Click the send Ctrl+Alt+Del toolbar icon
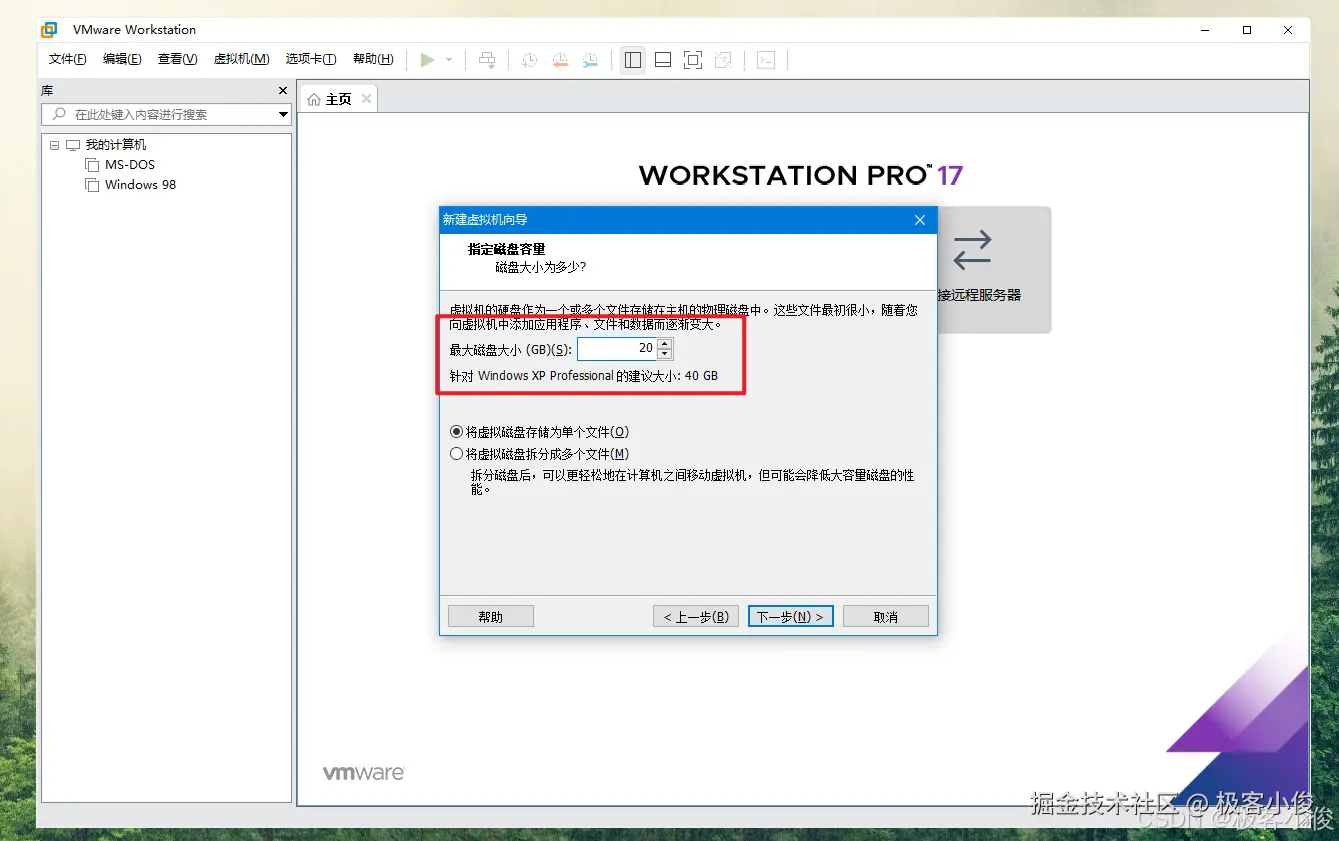Viewport: 1339px width, 841px height. [487, 60]
